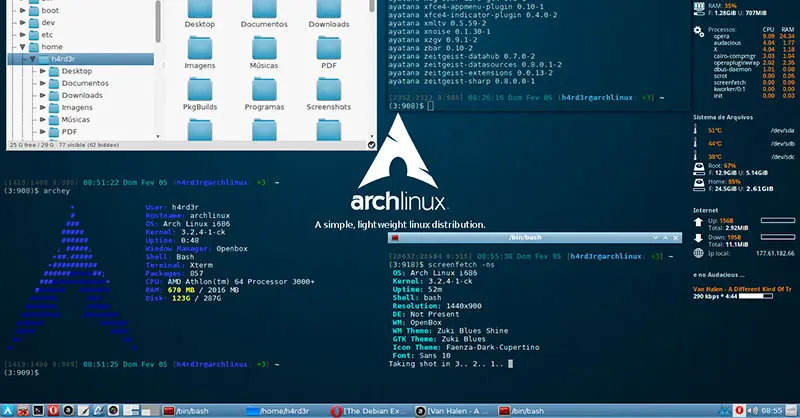The image size is (800, 418).
Task: Expand the Downloads folder in the tree
Action: 43,95
